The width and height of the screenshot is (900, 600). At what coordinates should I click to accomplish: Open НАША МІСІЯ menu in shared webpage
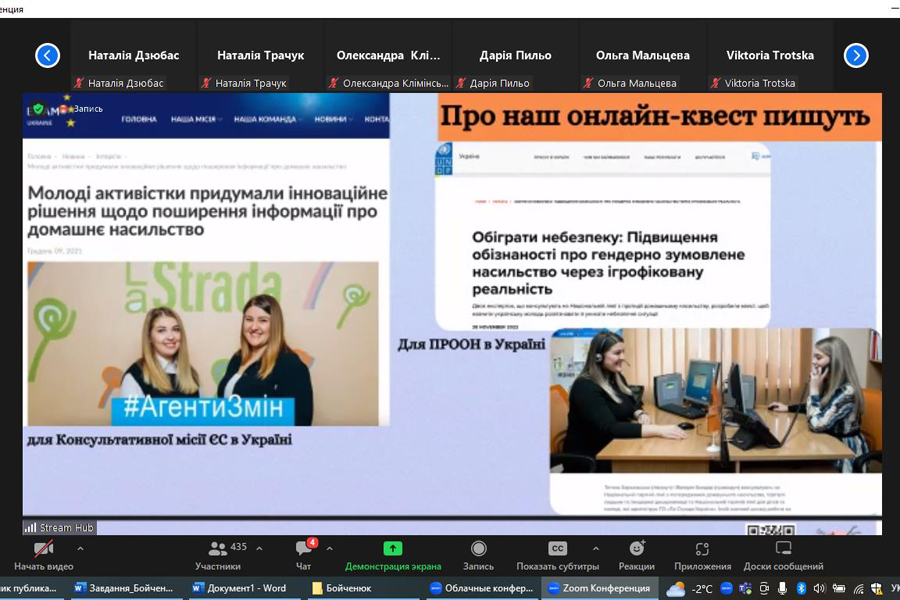195,119
